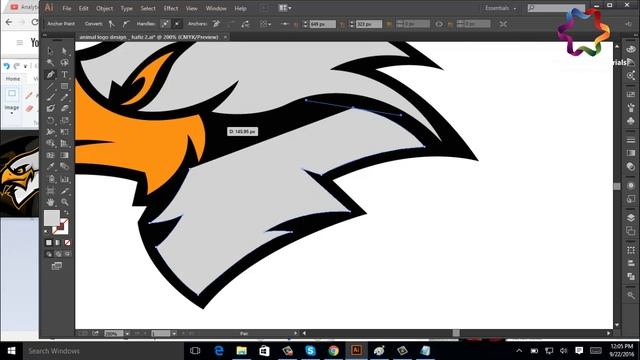Select the Magic Wand tool
640x360 pixels.
tap(50, 62)
